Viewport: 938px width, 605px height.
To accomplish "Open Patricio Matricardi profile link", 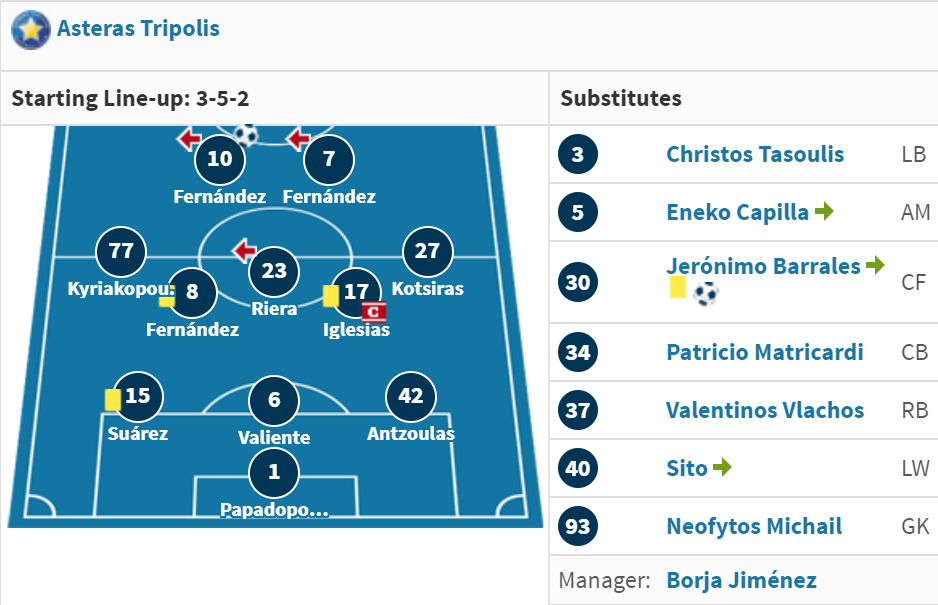I will pos(765,352).
